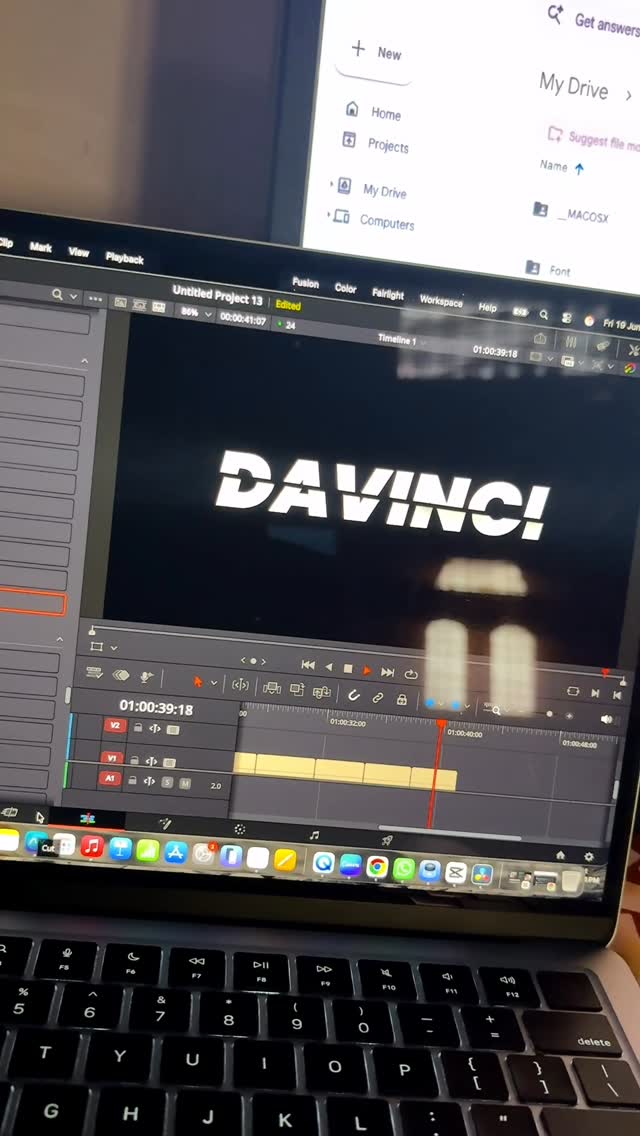This screenshot has width=640, height=1136.
Task: Toggle position lock padlock in timeline toolbar
Action: coord(401,700)
